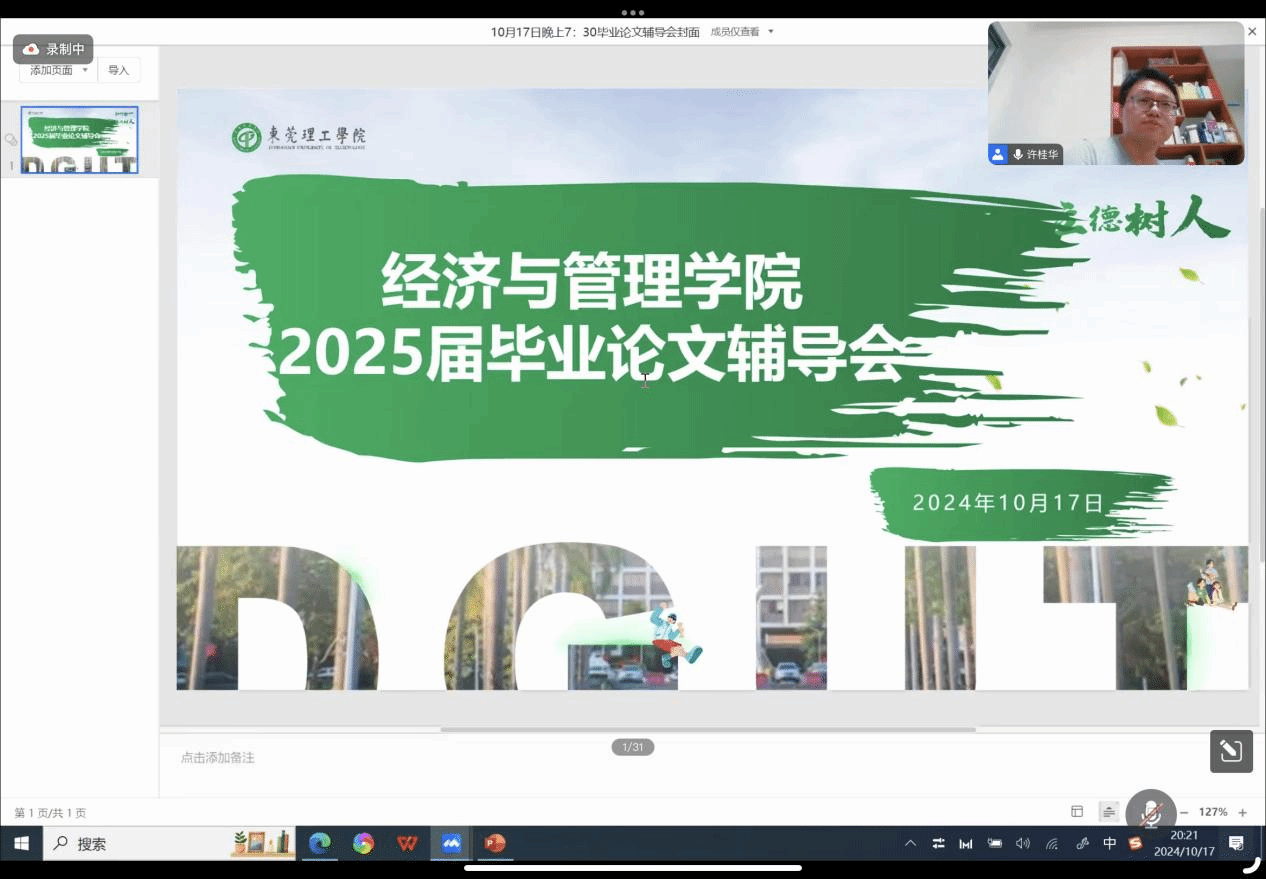Zoom out with the minus button
The image size is (1266, 879).
click(x=1184, y=813)
